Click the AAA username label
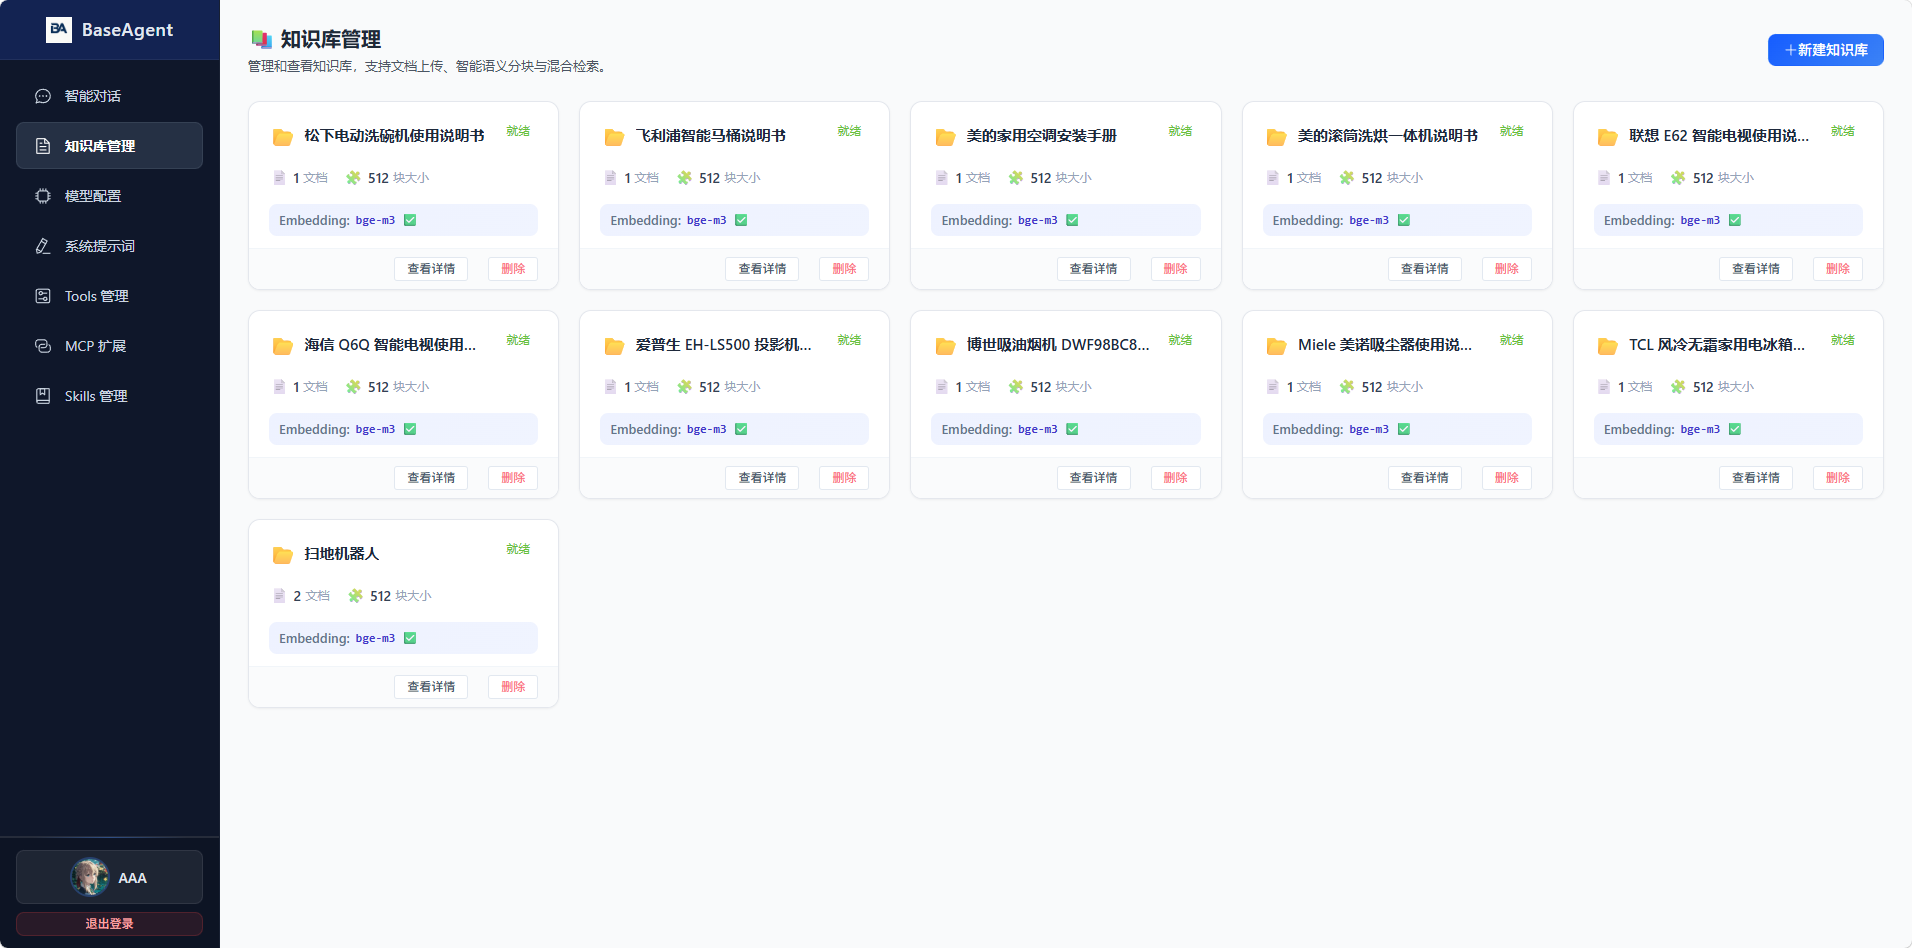This screenshot has width=1912, height=948. (132, 878)
